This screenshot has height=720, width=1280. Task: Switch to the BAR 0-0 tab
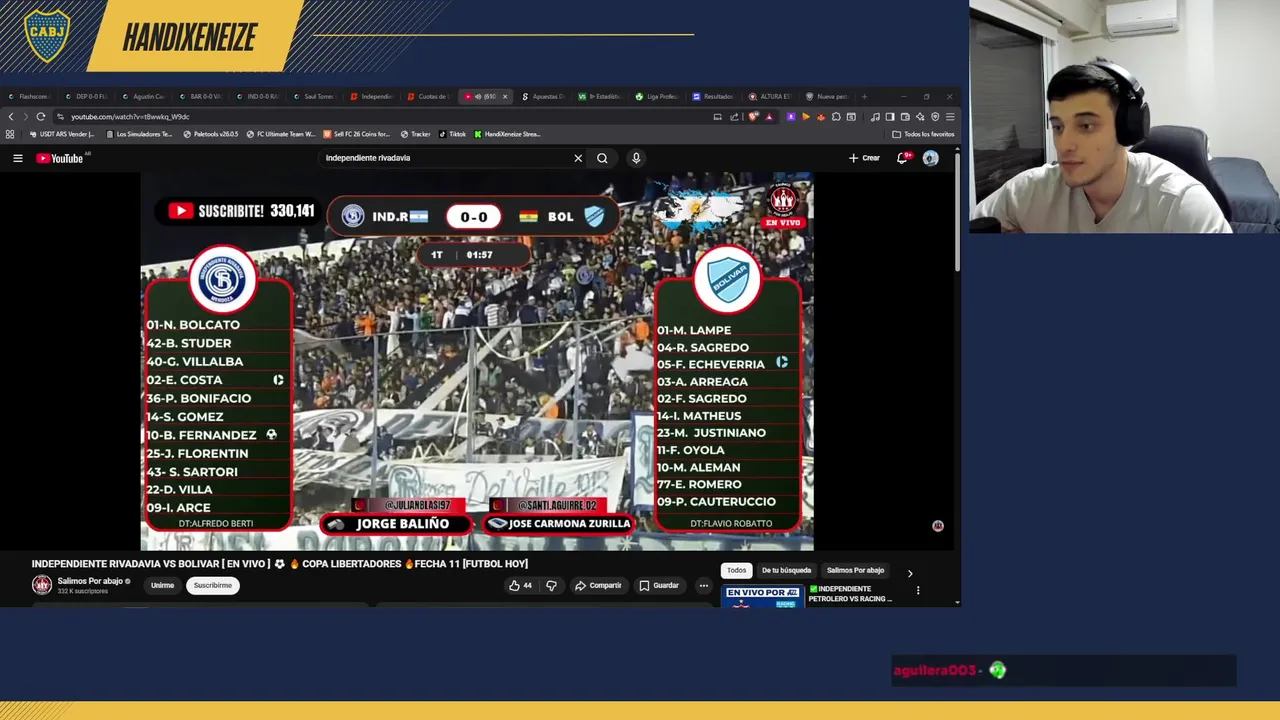pos(203,97)
